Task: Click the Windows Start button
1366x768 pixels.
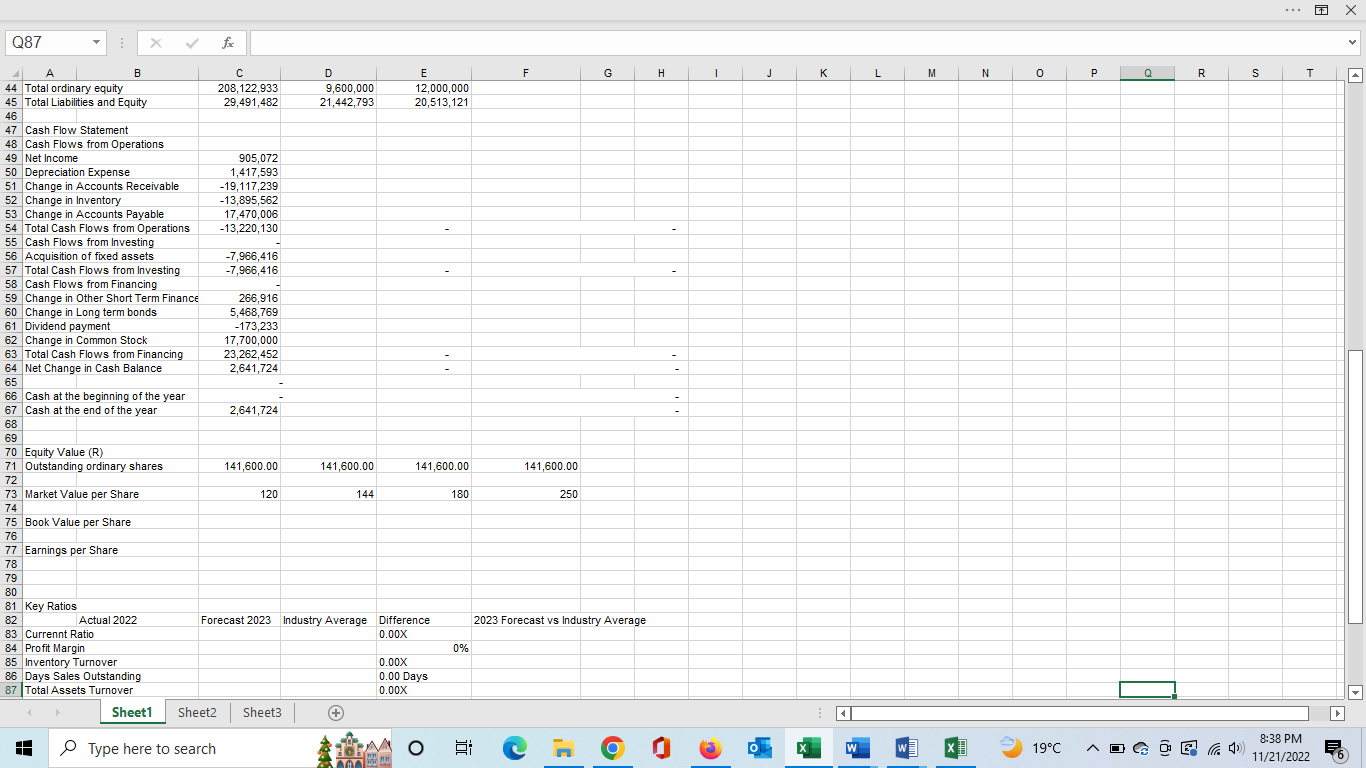Action: (x=22, y=748)
